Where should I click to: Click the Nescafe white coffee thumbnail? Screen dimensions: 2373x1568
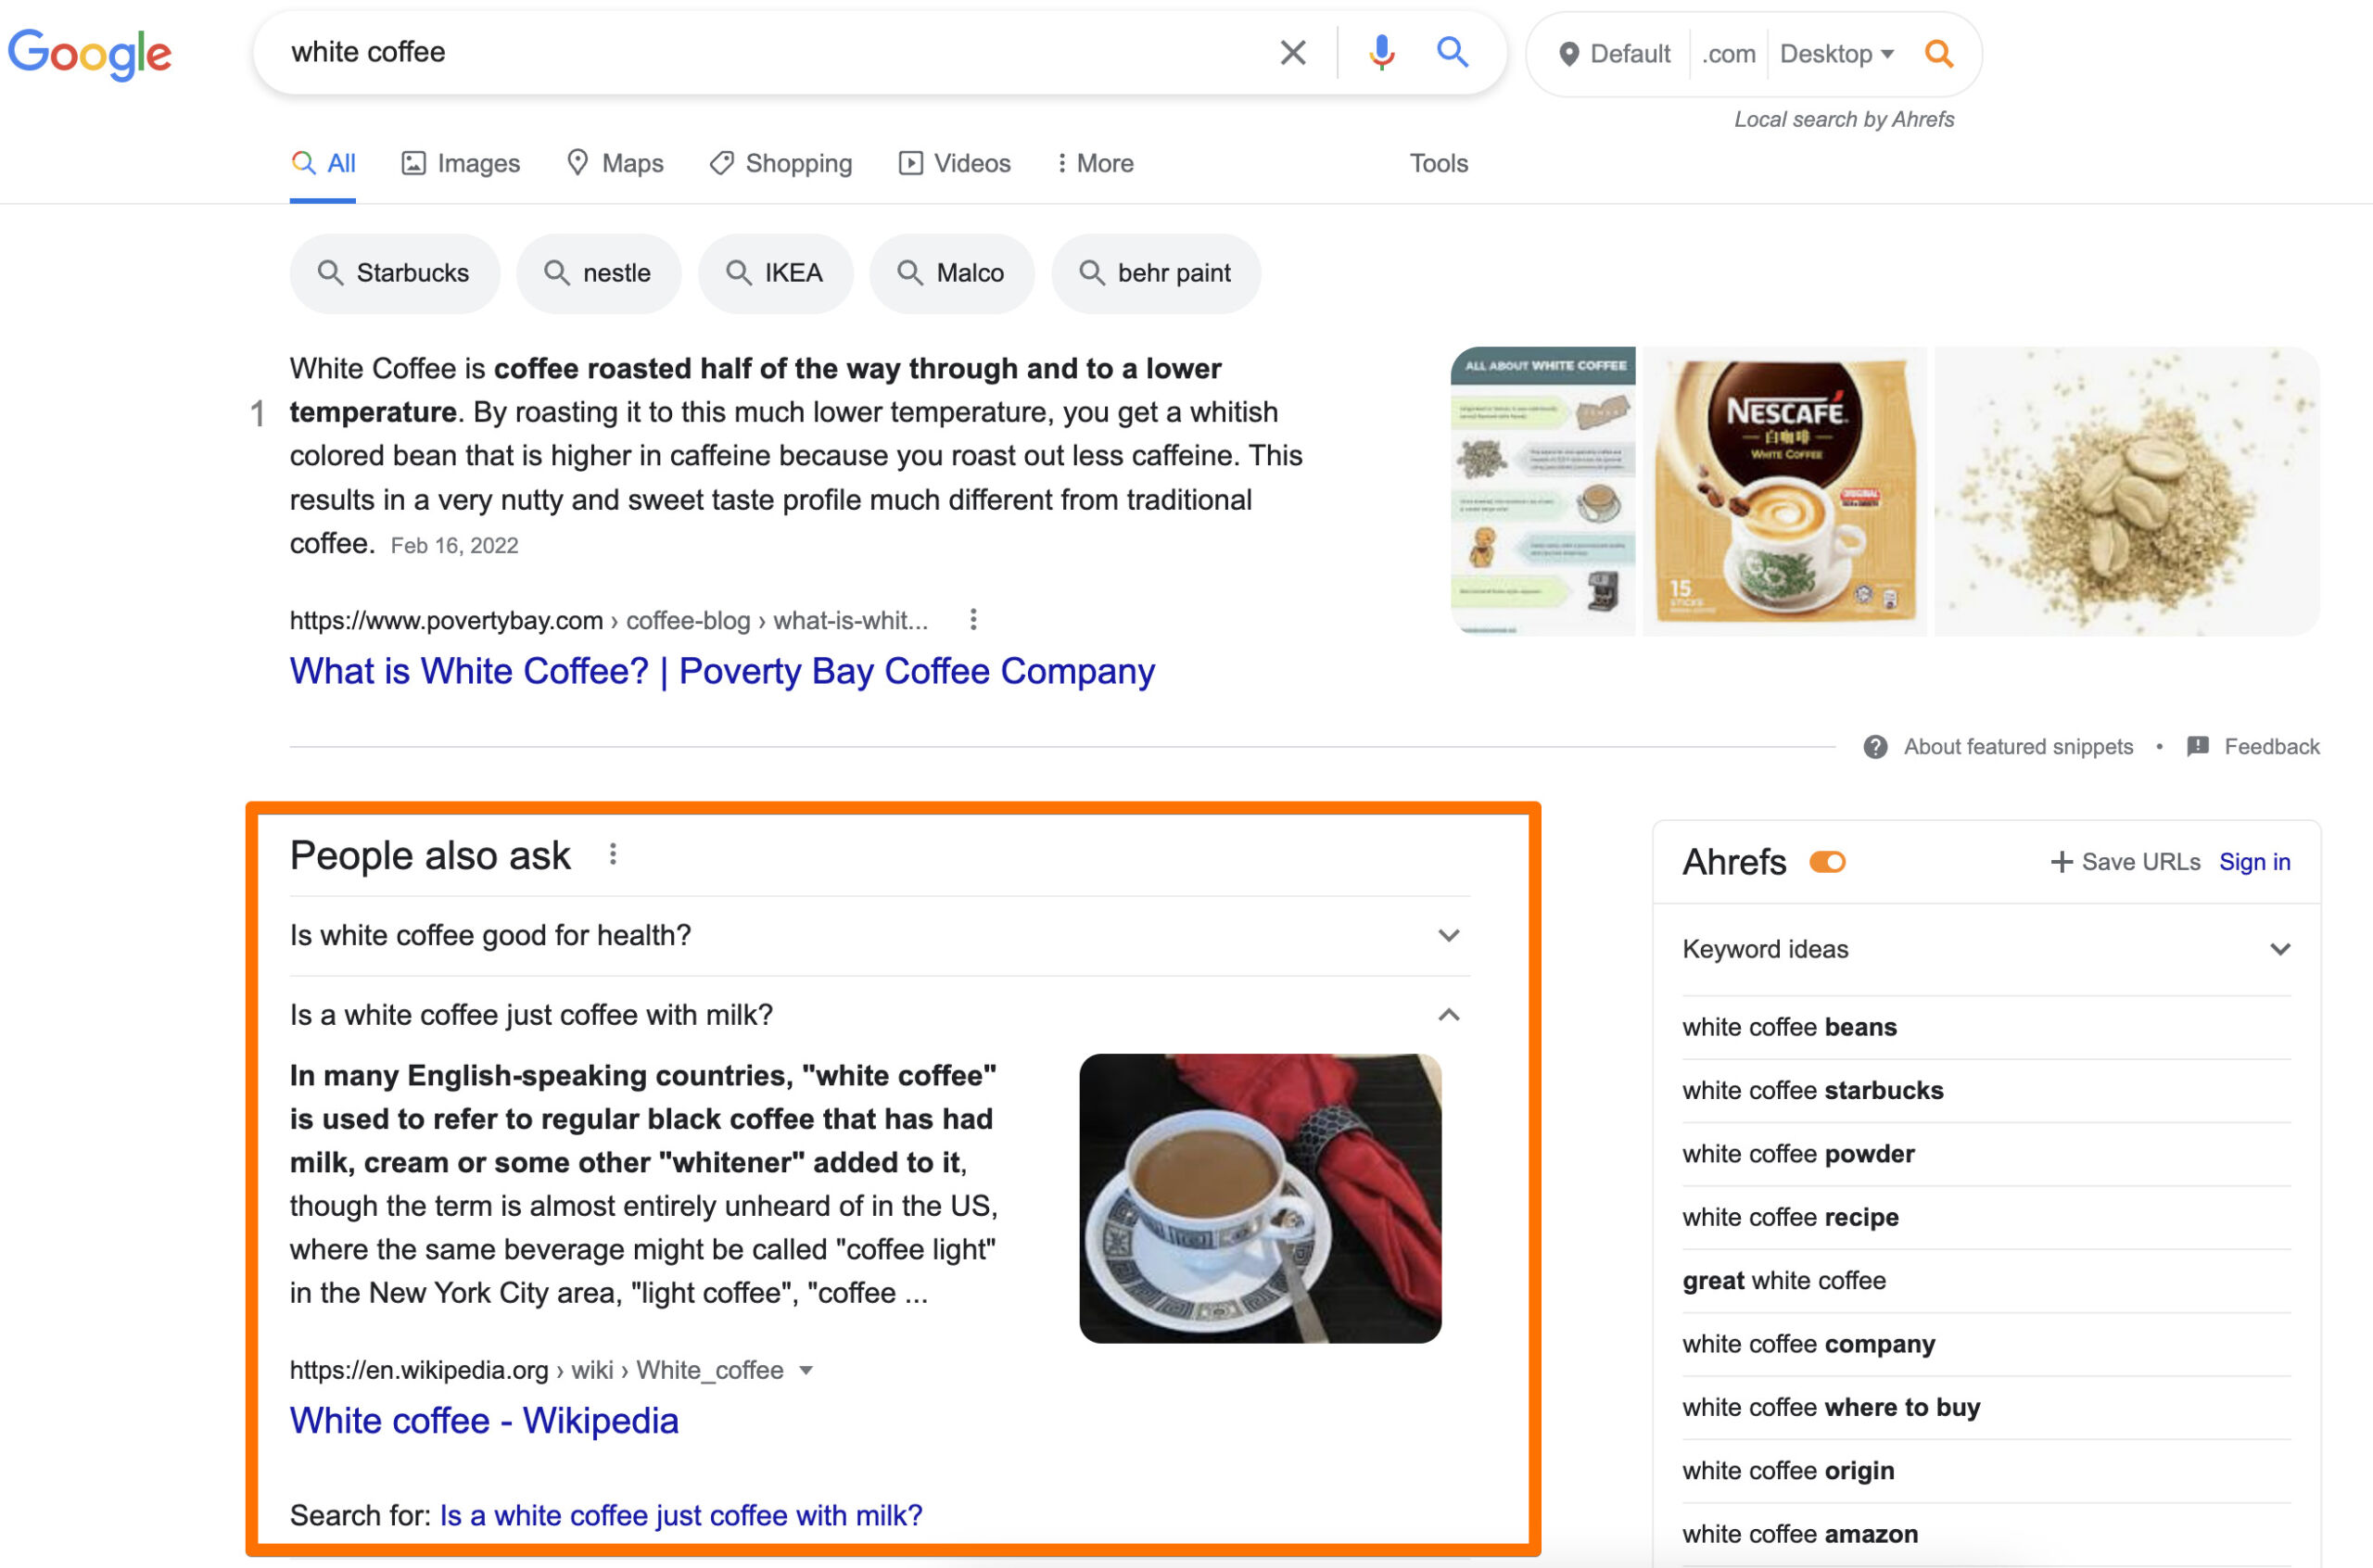[1784, 491]
